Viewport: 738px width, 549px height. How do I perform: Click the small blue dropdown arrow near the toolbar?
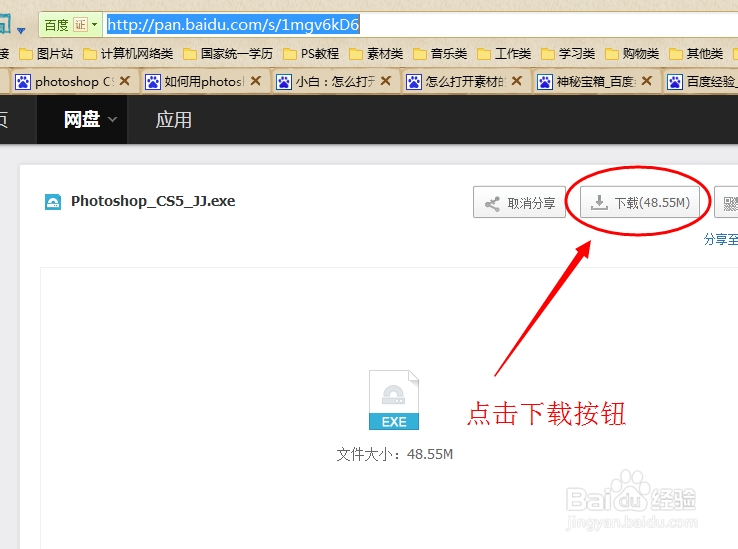pyautogui.click(x=21, y=31)
